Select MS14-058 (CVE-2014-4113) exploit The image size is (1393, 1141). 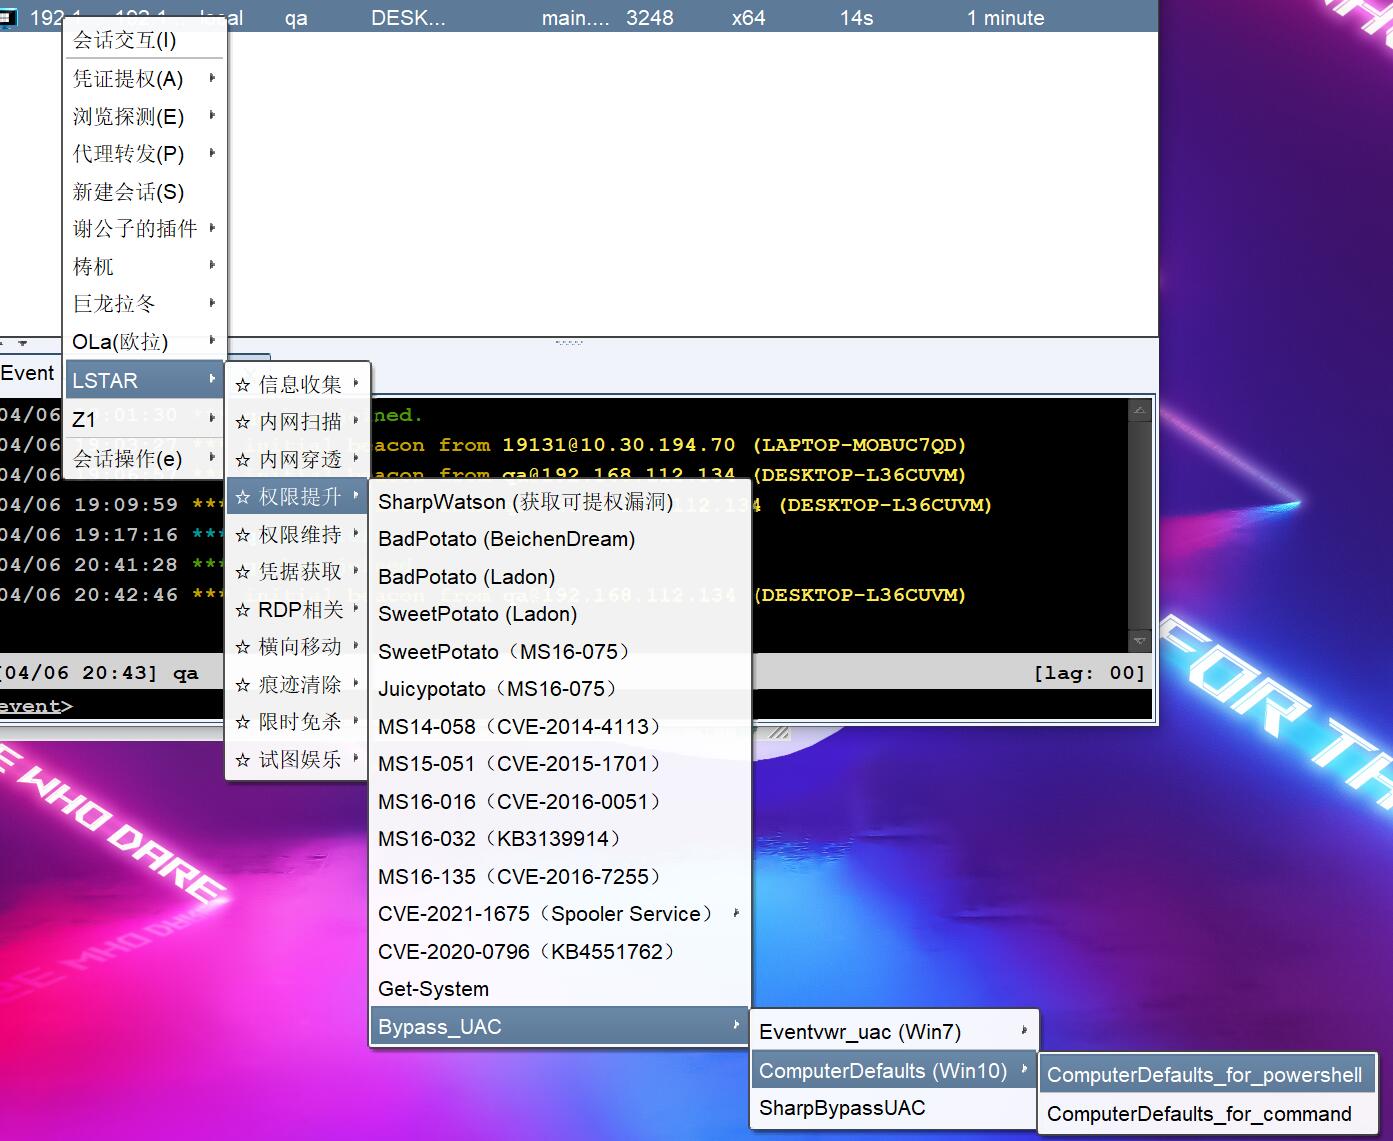coord(560,726)
